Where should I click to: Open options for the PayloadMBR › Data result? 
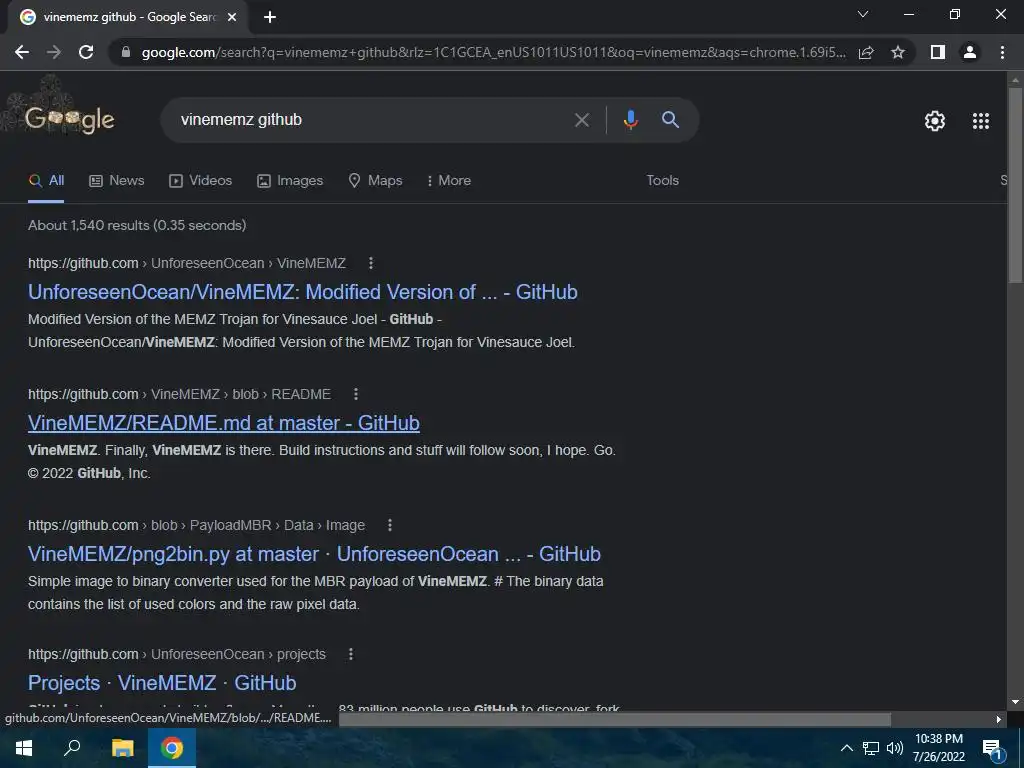pos(390,525)
